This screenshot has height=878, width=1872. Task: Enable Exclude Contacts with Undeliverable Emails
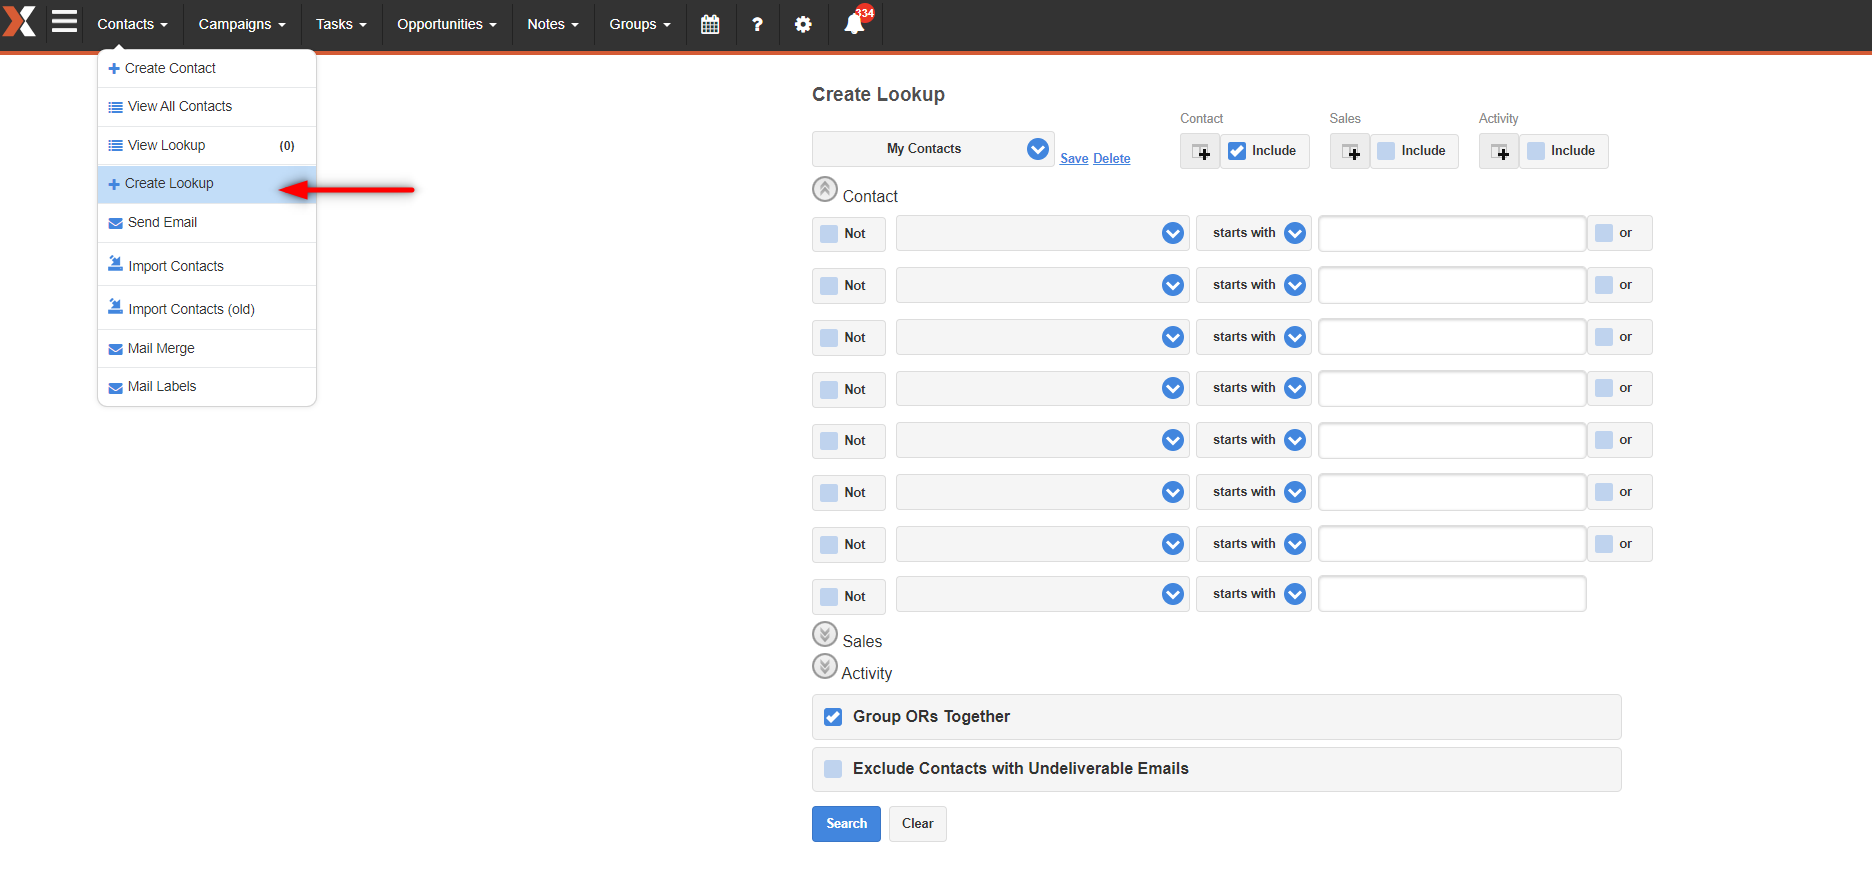tap(833, 769)
